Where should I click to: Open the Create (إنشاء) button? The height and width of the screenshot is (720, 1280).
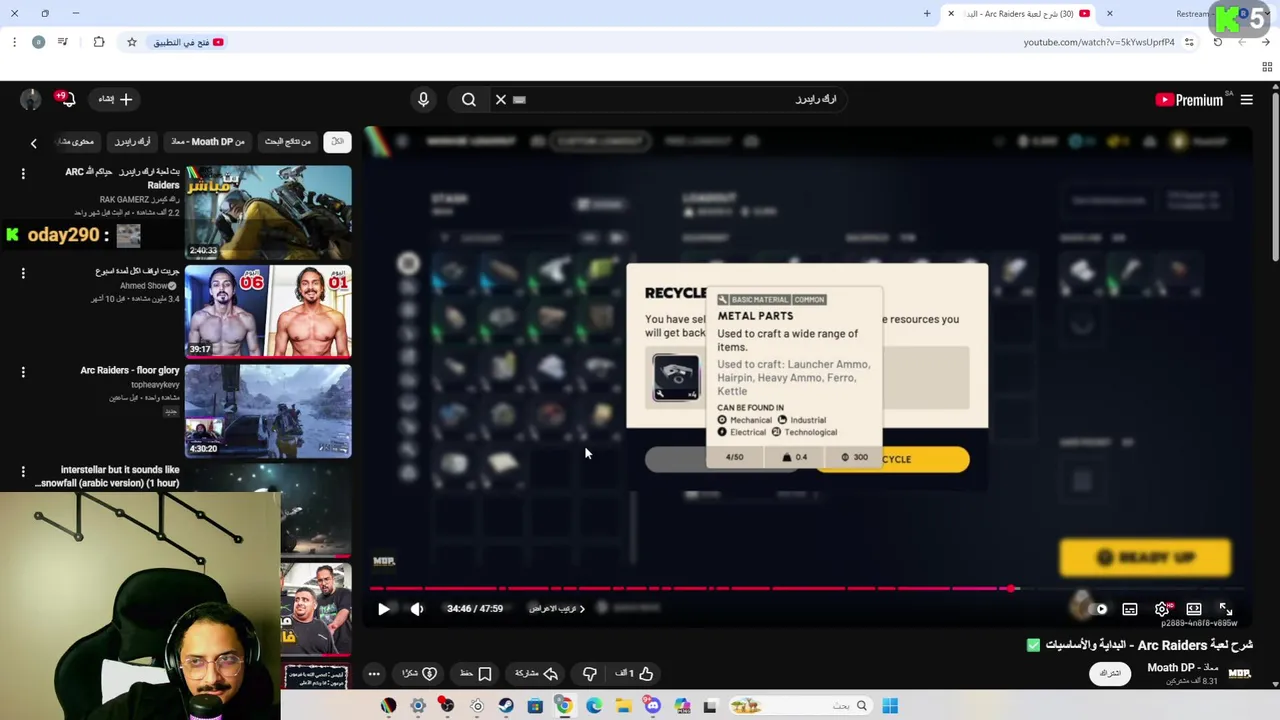[115, 100]
